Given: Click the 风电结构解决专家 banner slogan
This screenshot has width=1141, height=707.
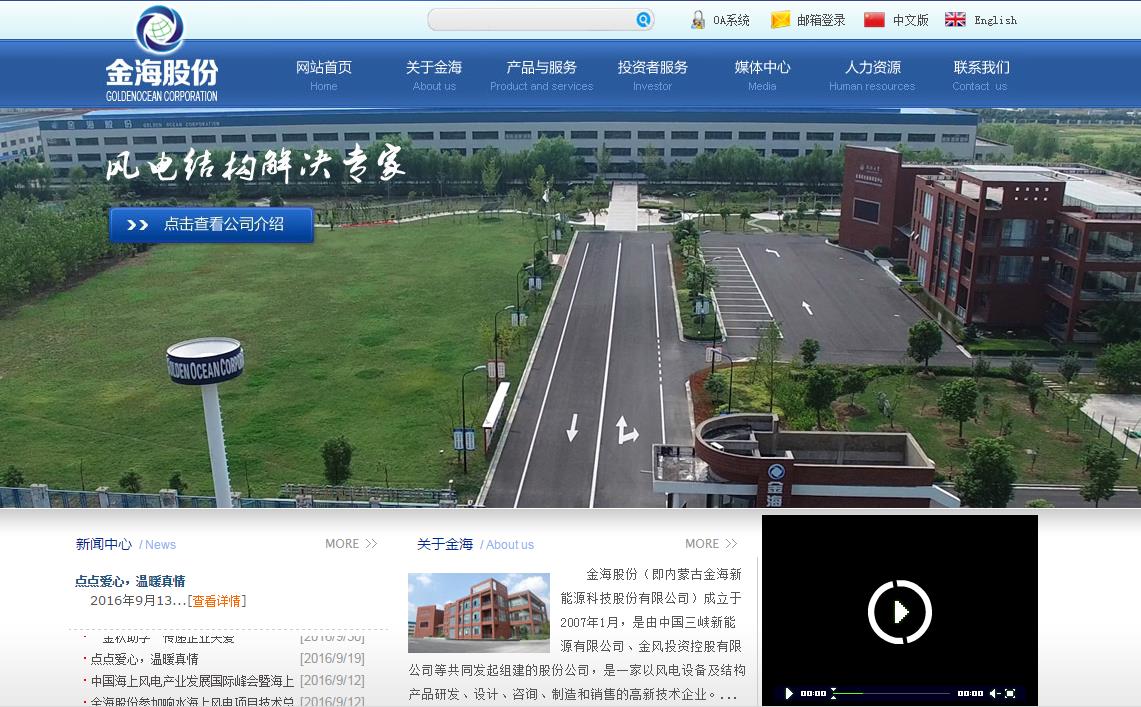Looking at the screenshot, I should [x=255, y=164].
